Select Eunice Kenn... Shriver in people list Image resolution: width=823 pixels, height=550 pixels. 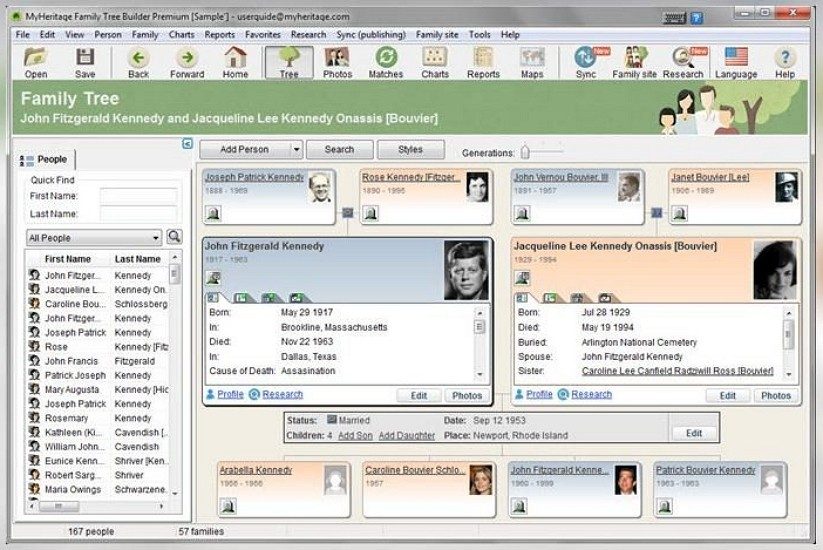(99, 461)
